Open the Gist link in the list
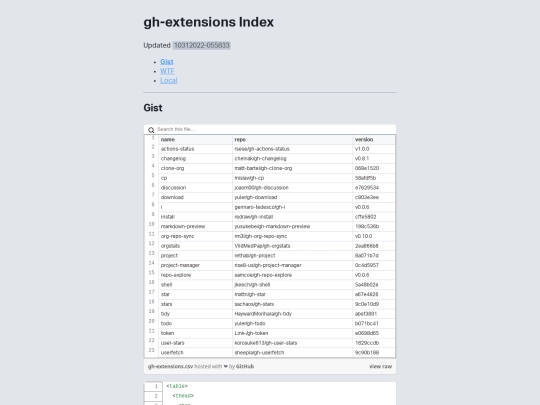 coord(167,62)
